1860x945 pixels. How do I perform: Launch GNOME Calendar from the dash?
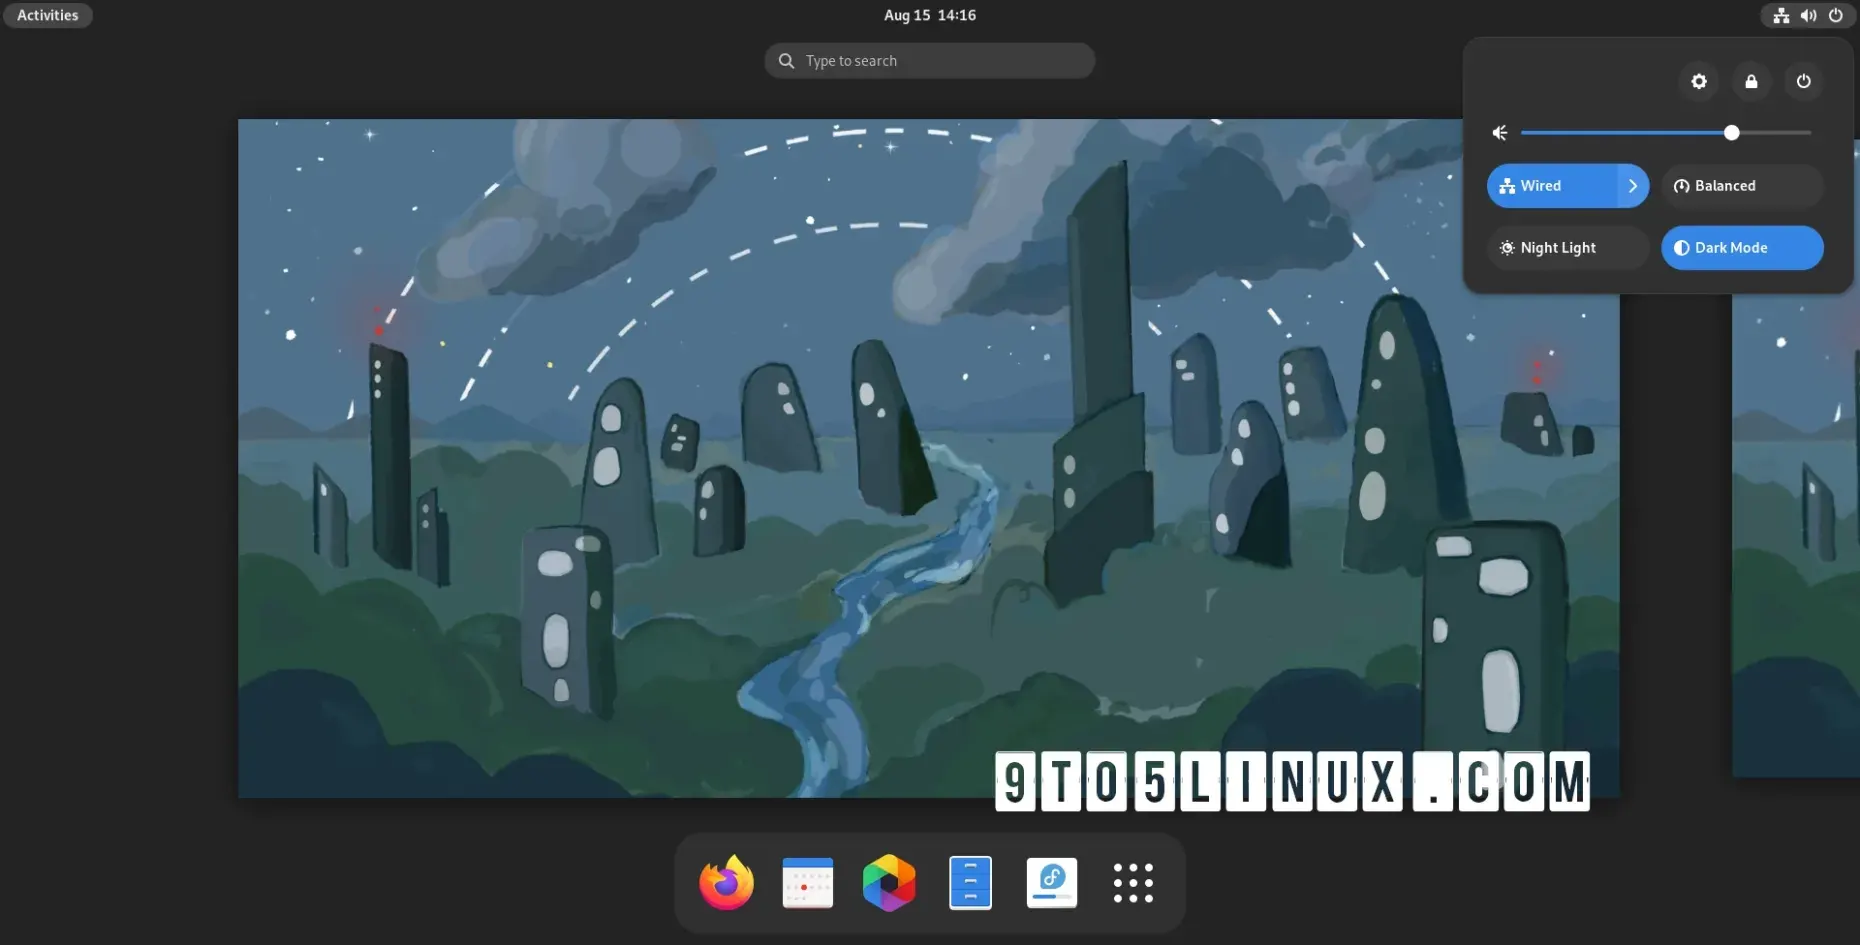click(x=808, y=883)
